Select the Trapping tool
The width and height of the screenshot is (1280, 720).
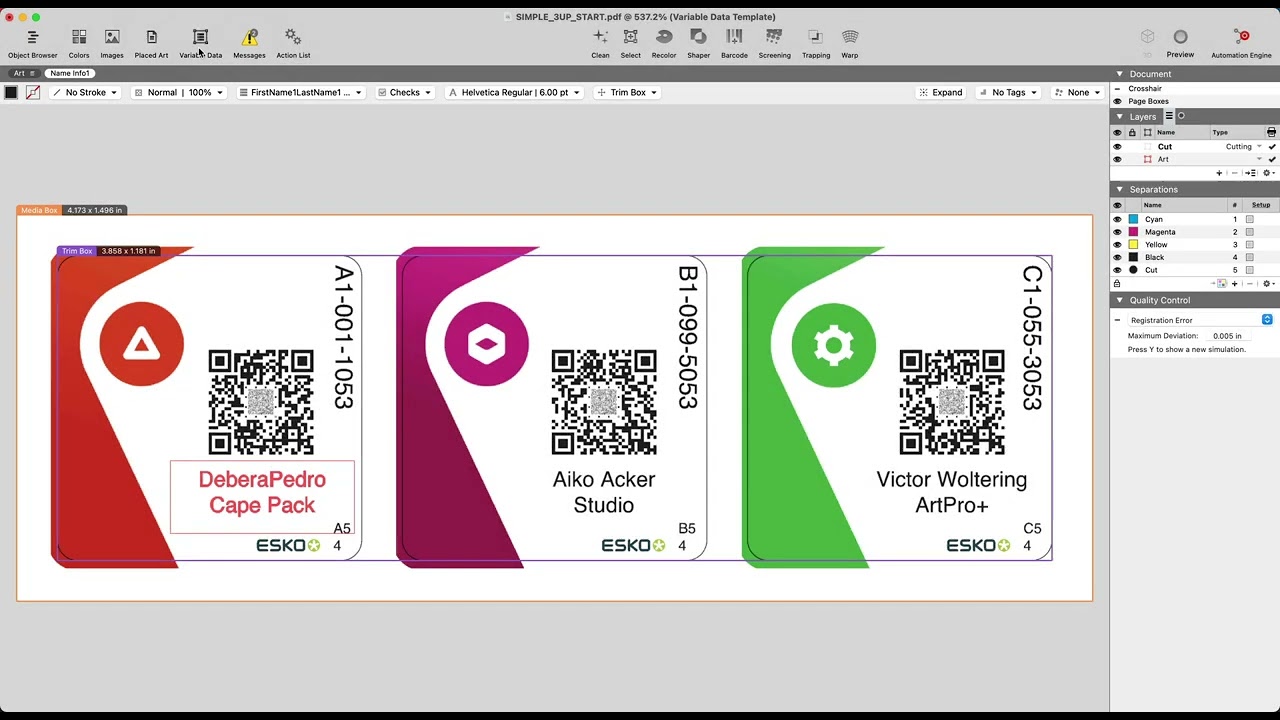(816, 42)
